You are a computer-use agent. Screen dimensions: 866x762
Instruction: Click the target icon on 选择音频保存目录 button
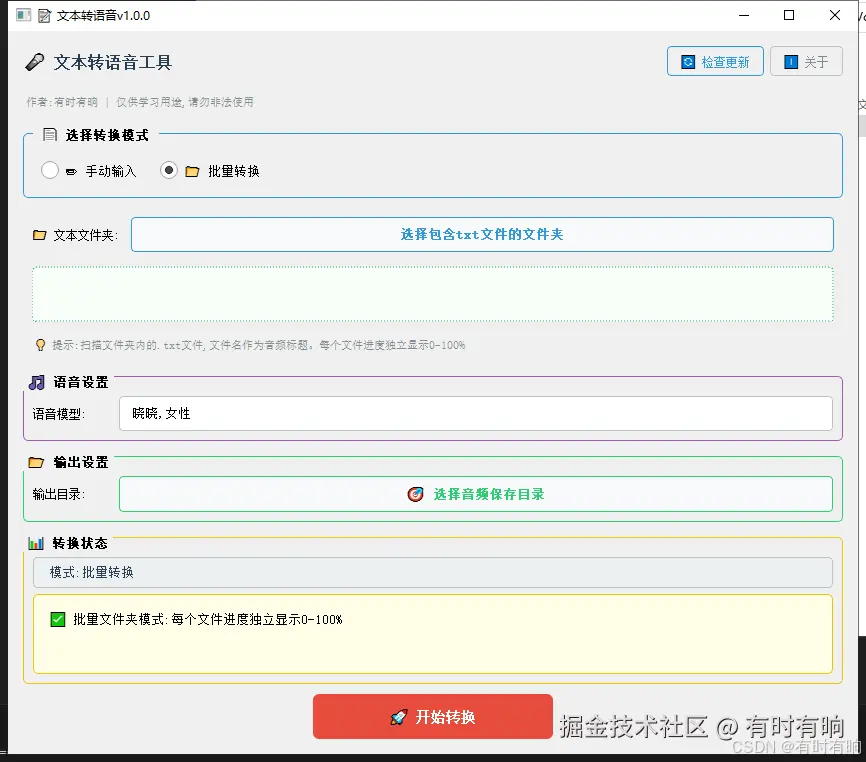[416, 493]
